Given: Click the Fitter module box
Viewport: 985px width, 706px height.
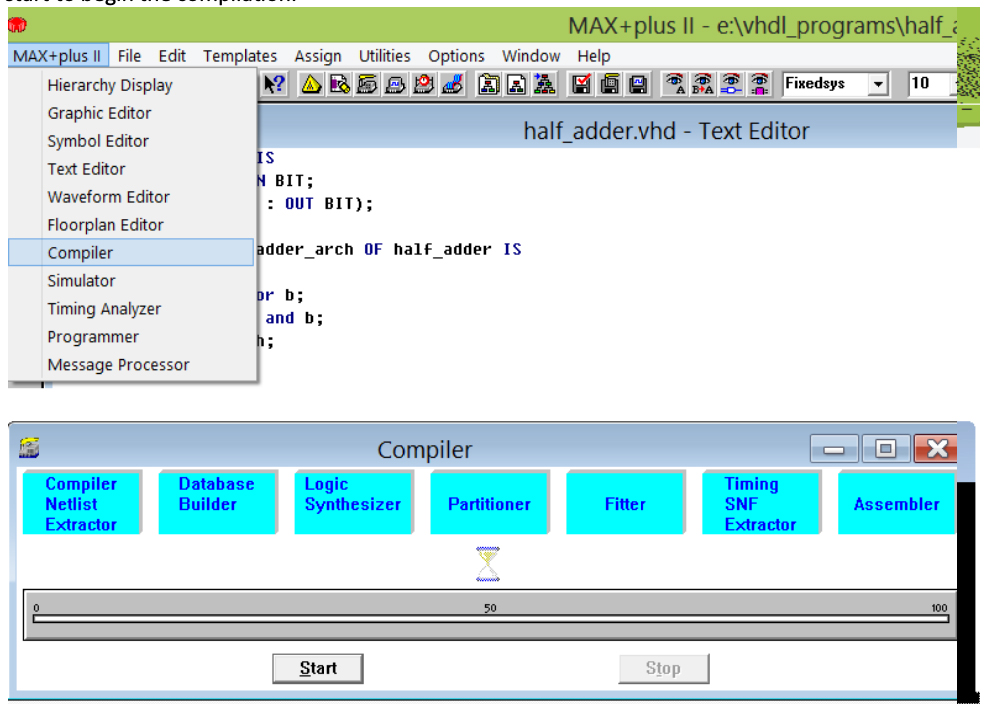Looking at the screenshot, I should pyautogui.click(x=626, y=503).
